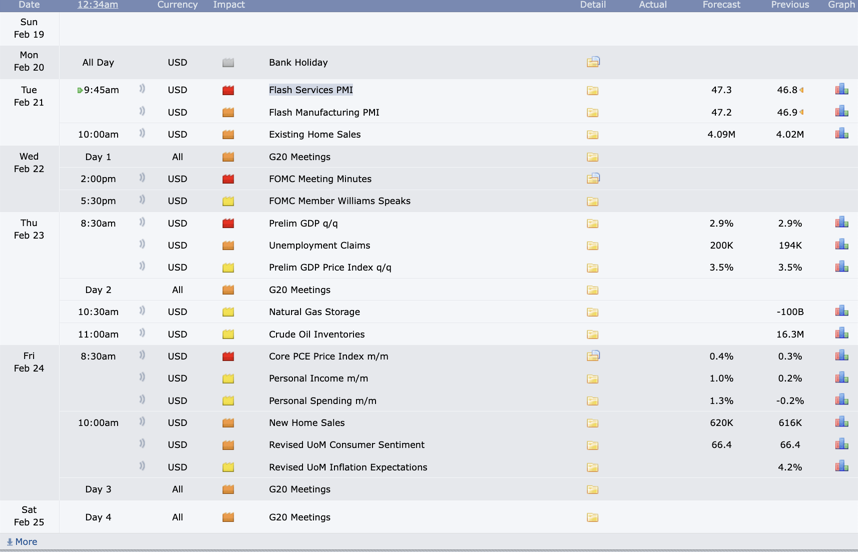This screenshot has width=858, height=552.
Task: Show the Prelim GDP q/q graph
Action: (x=841, y=223)
